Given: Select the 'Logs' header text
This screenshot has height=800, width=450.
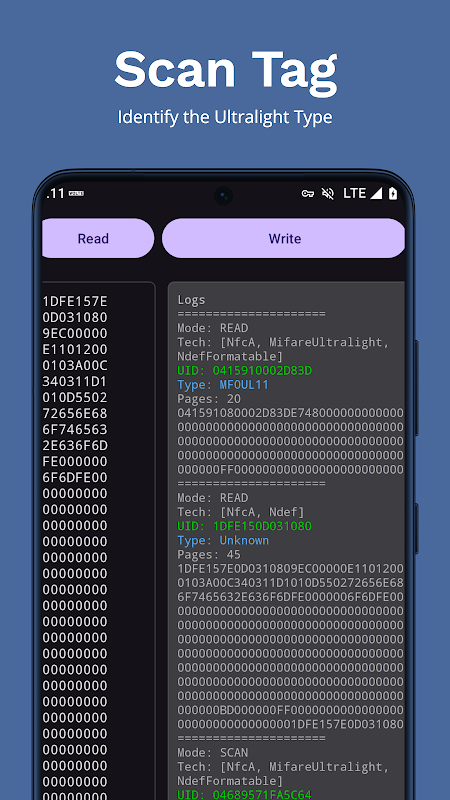Looking at the screenshot, I should point(191,299).
